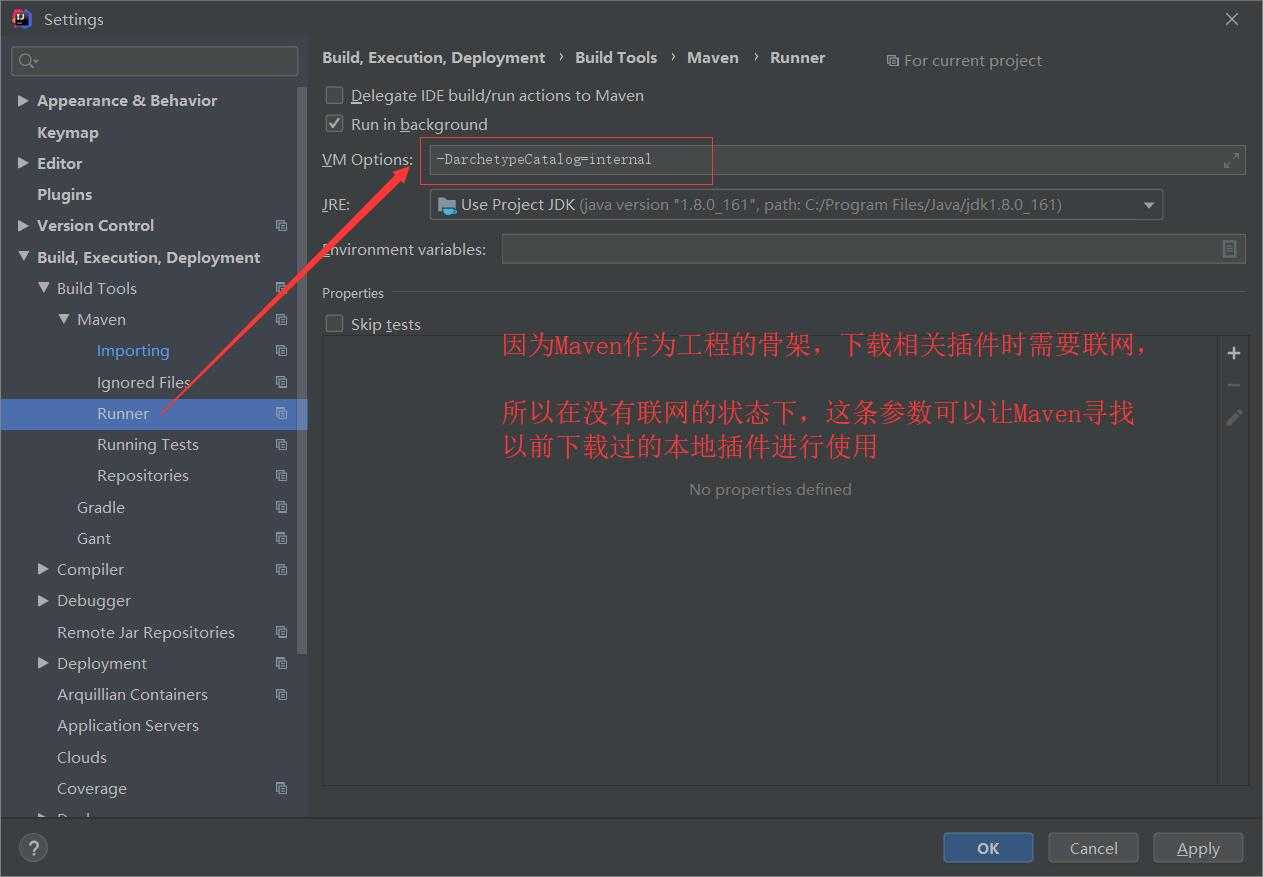Expand the Editor section
1263x877 pixels.
click(23, 163)
